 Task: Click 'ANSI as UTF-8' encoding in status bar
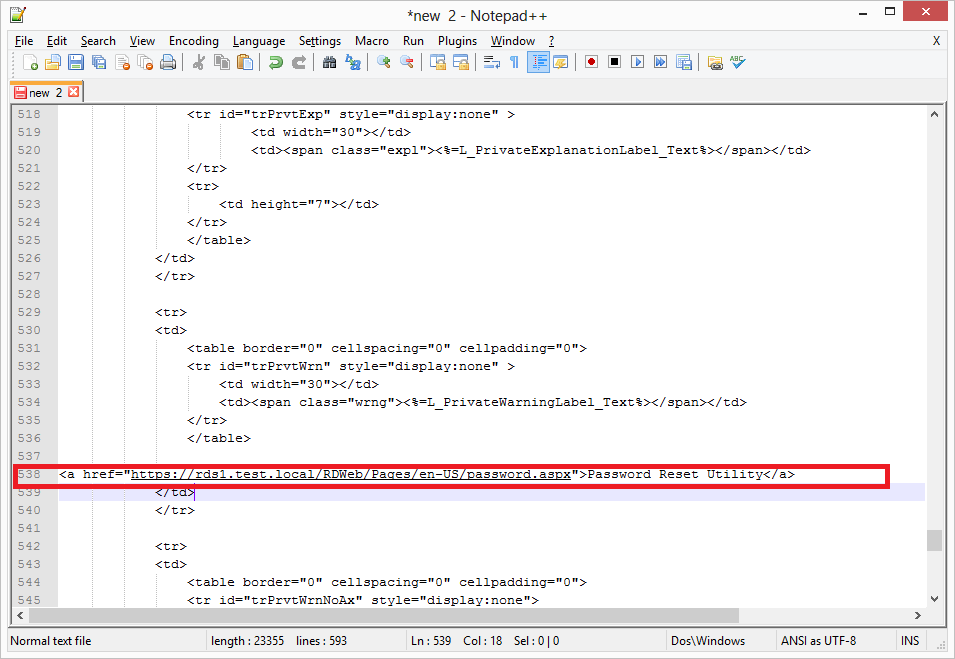(x=818, y=641)
